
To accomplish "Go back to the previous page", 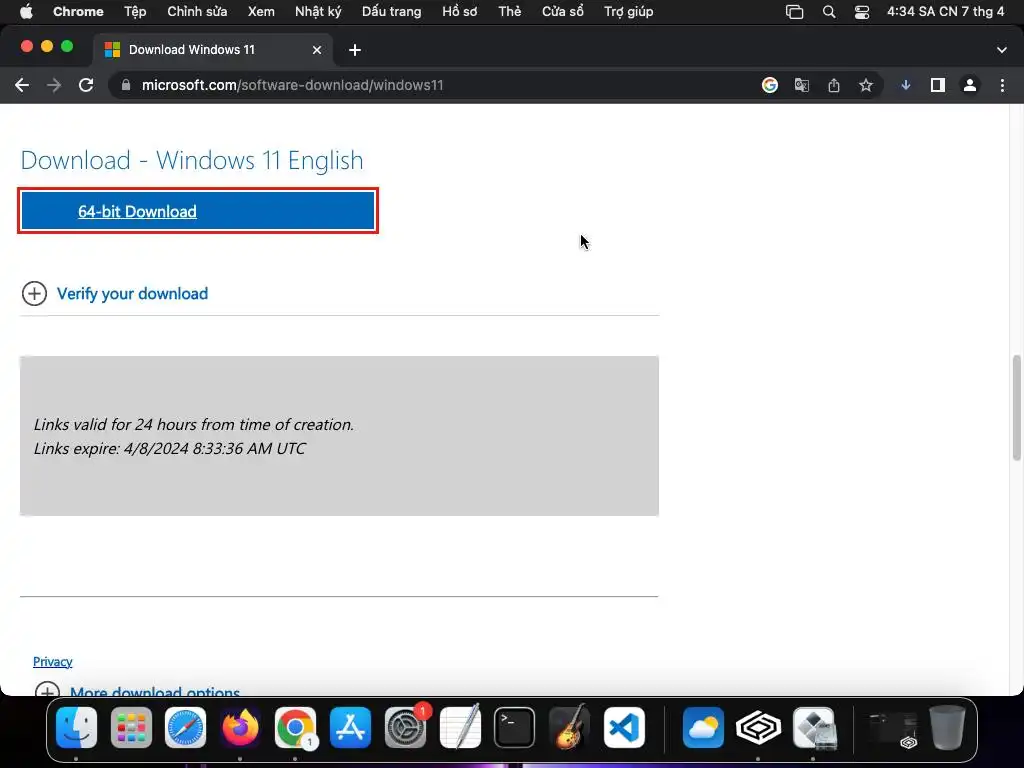I will (22, 85).
